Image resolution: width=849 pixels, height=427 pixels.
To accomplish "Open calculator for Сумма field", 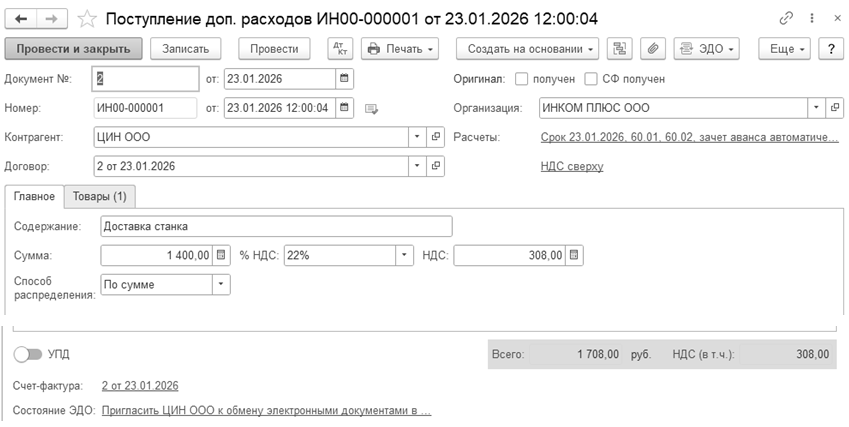I will point(222,255).
